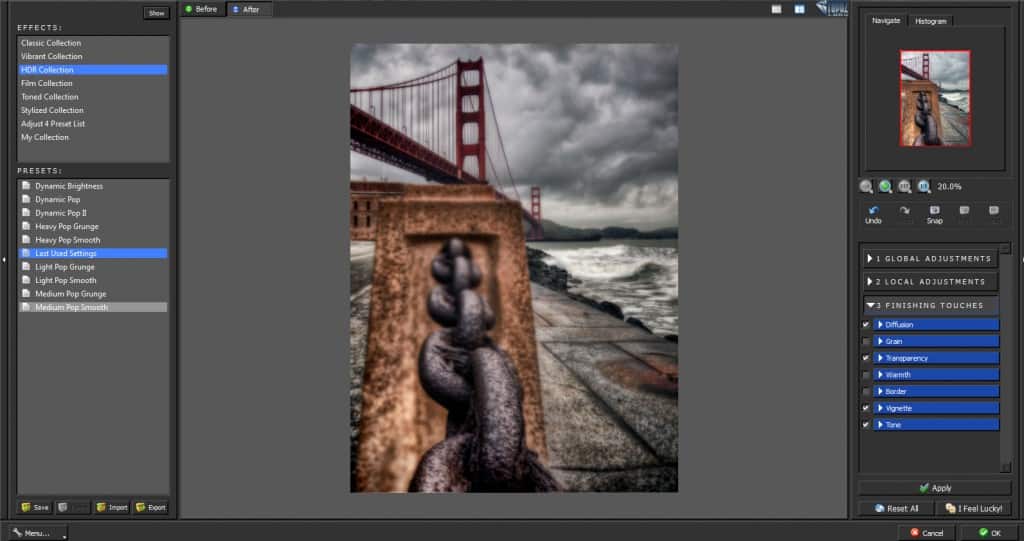Switch to the Histogram tab
1024x541 pixels.
[x=930, y=22]
